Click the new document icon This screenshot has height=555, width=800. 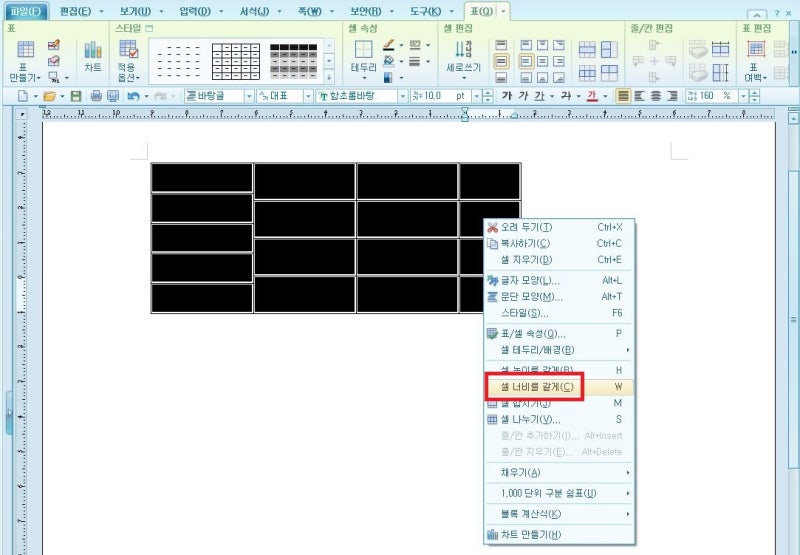22,96
